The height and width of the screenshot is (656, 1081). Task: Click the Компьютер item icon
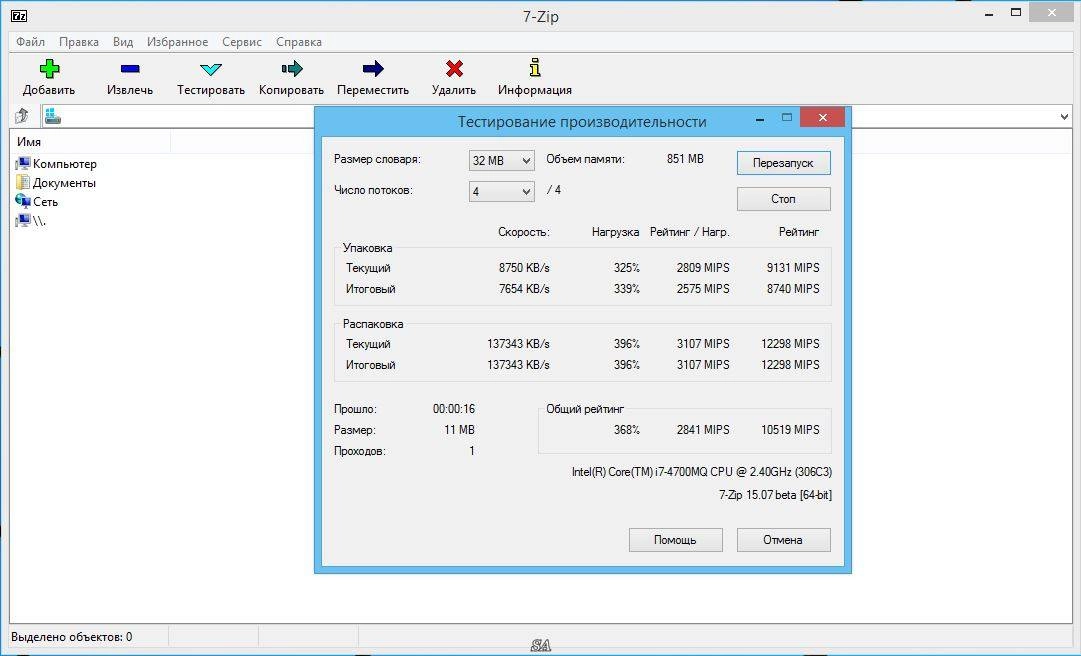23,163
